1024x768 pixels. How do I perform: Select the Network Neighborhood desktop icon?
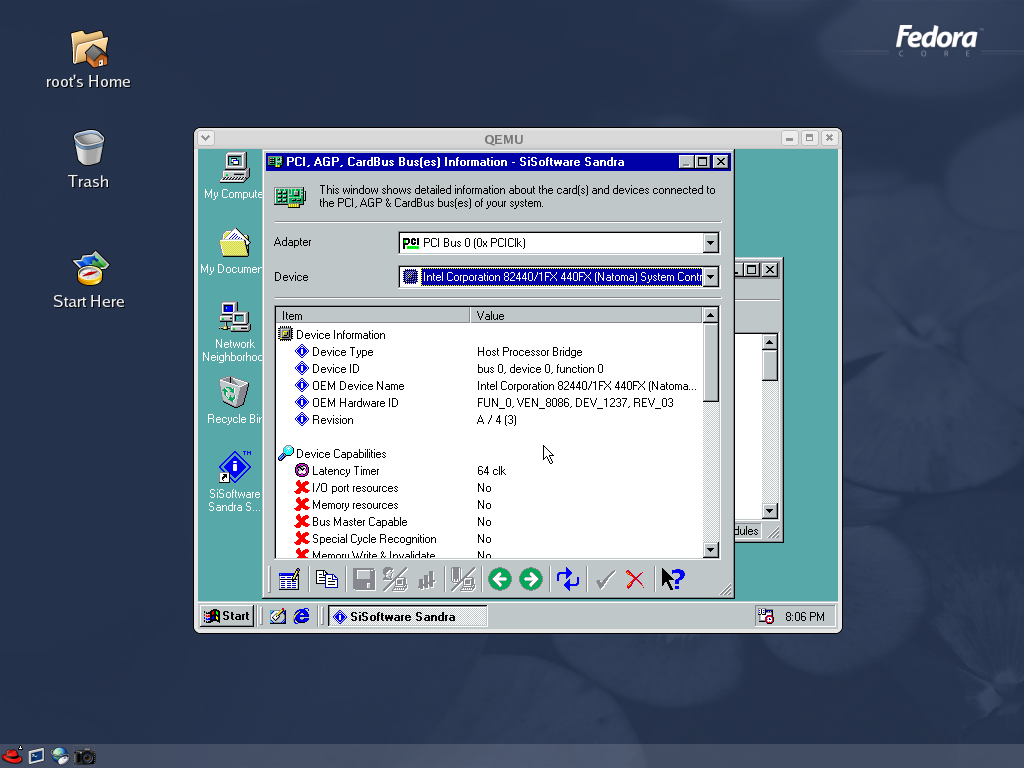point(232,332)
